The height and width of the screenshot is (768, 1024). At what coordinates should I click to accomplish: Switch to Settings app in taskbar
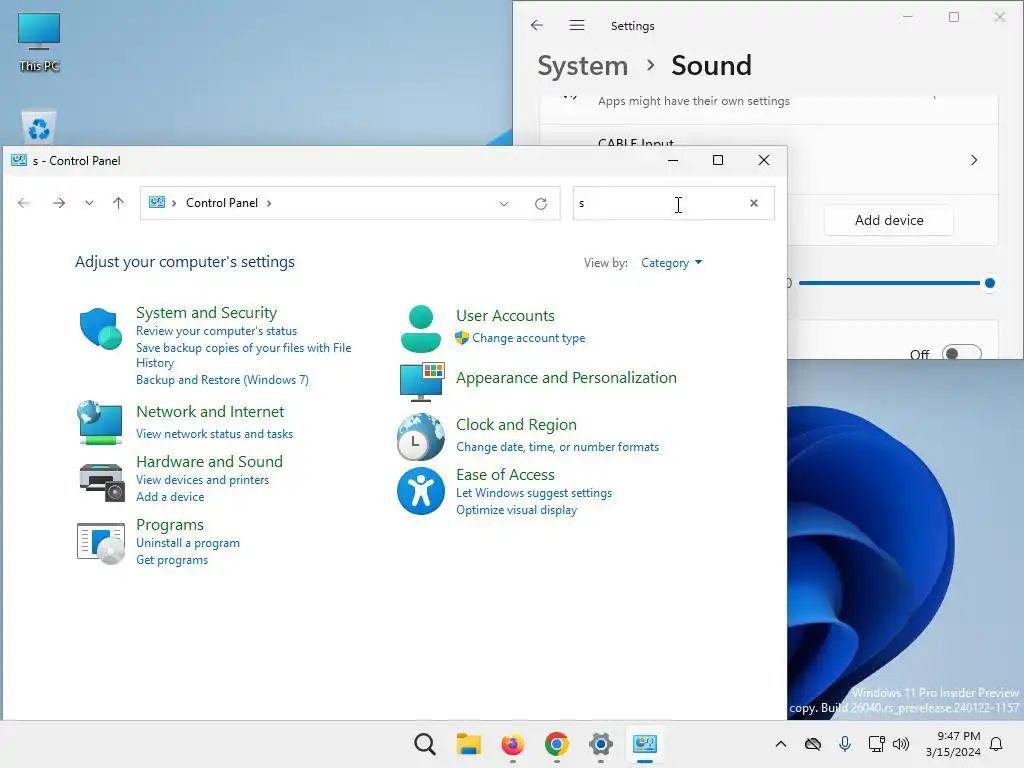coord(601,744)
